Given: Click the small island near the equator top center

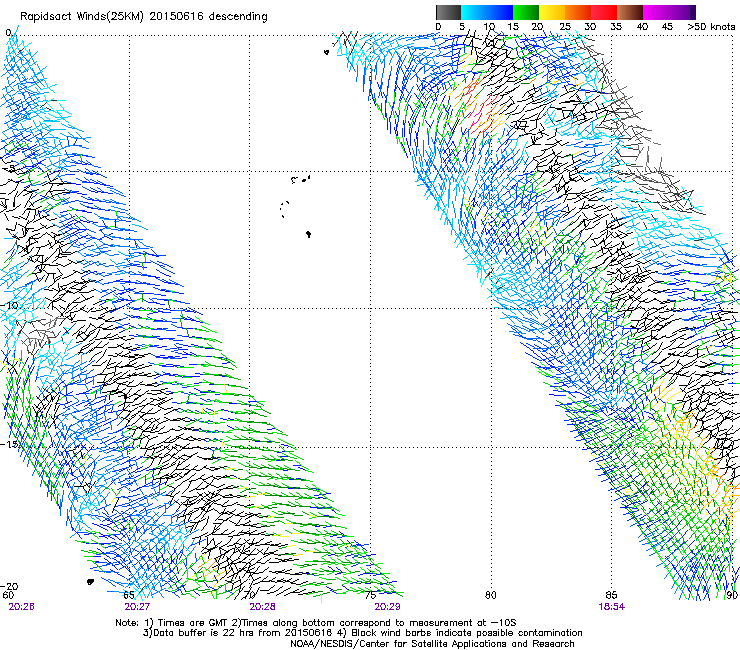Looking at the screenshot, I should pyautogui.click(x=326, y=52).
